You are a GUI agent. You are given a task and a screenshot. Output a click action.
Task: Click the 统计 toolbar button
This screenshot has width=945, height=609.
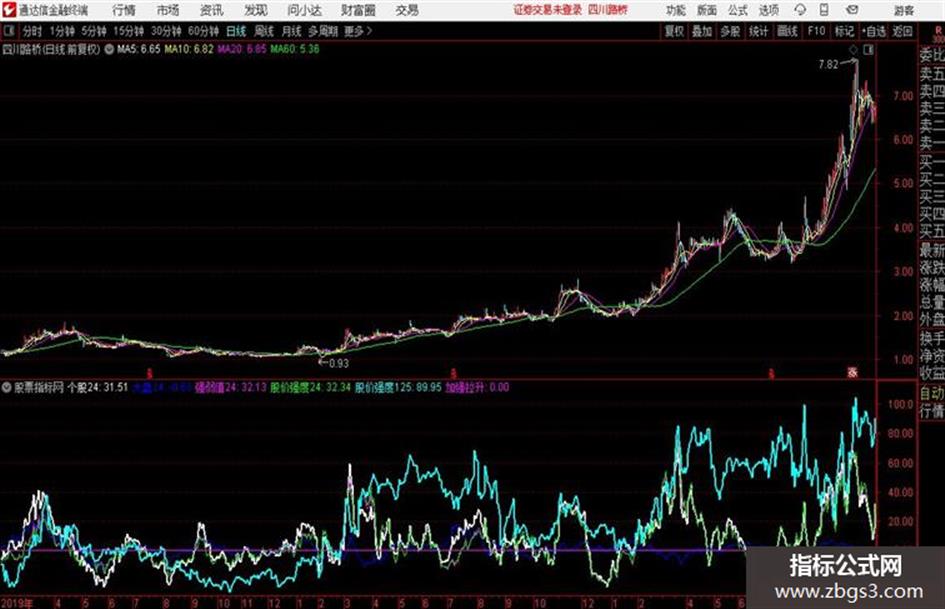(x=759, y=31)
